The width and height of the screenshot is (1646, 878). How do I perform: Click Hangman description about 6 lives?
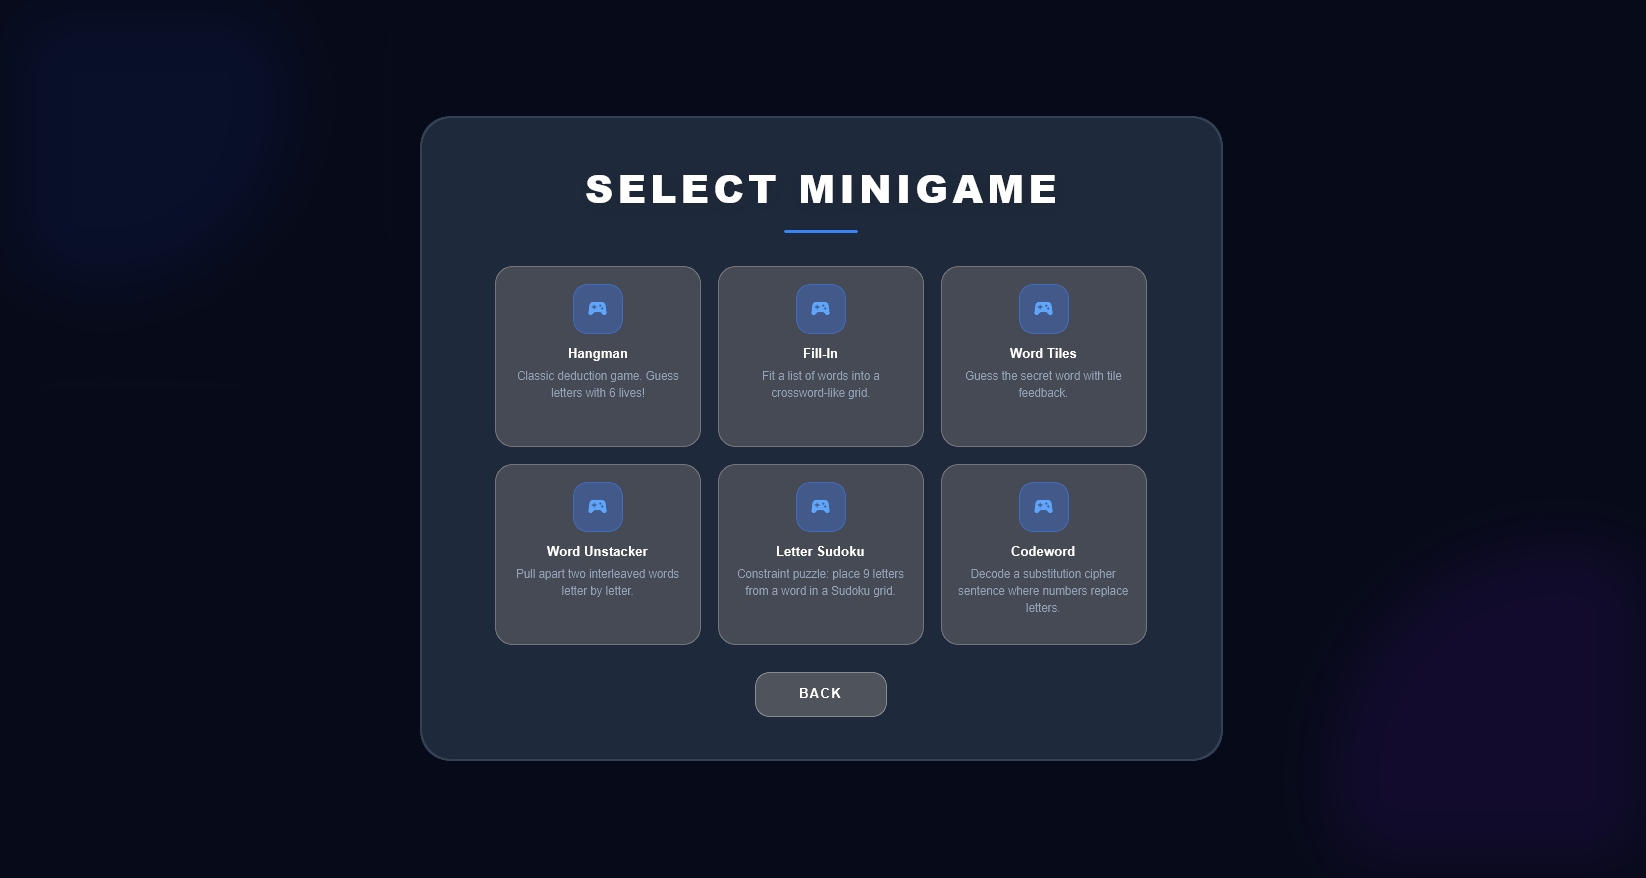coord(598,384)
